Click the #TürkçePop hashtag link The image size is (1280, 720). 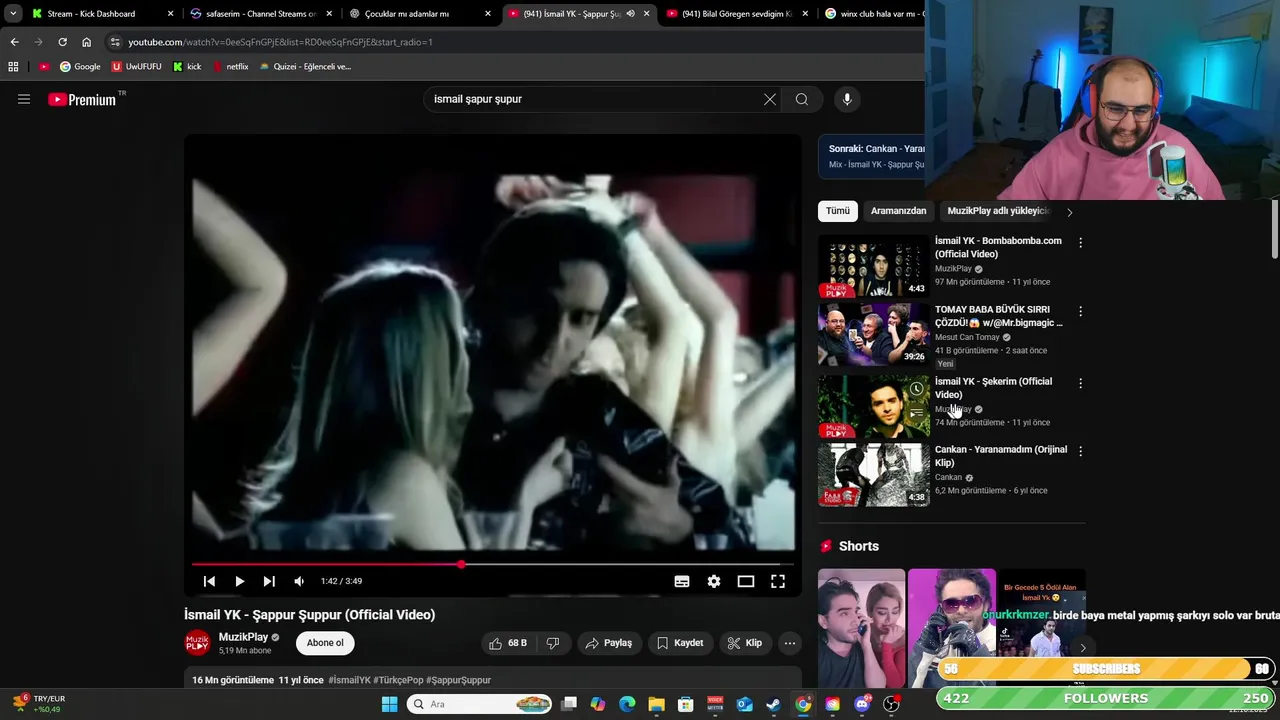398,680
